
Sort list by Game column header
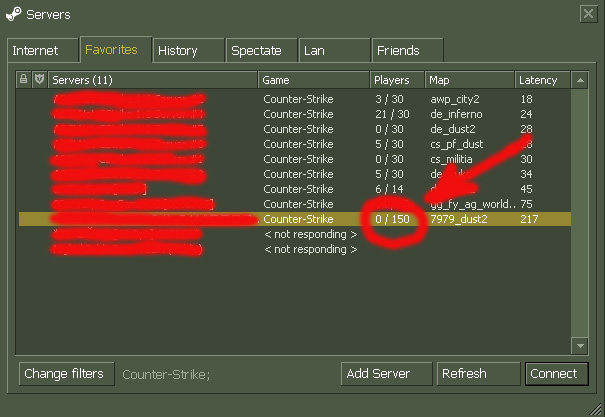tap(314, 80)
